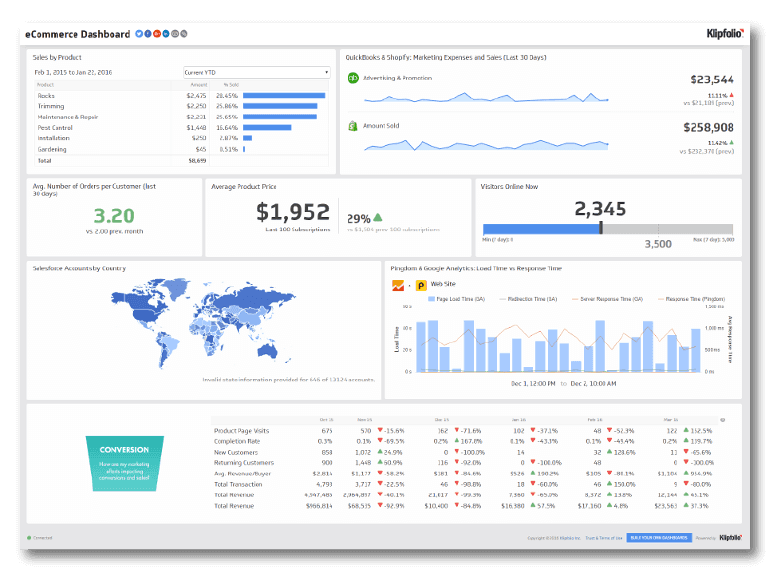Click the Feb 1, 2015 to Jan 22, 2016 date range

[x=73, y=73]
